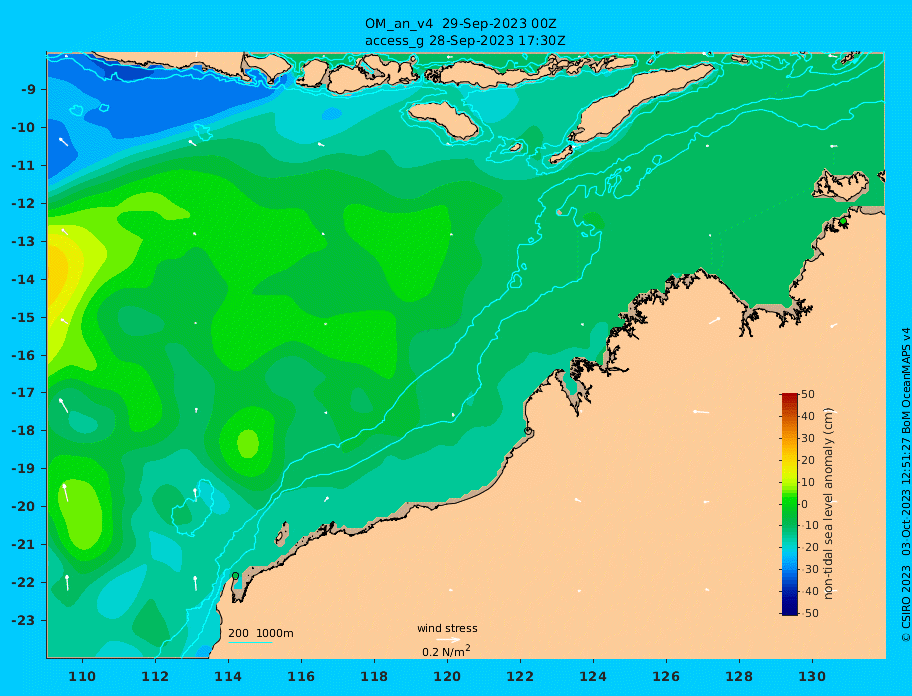Click the latitude label -18
The height and width of the screenshot is (696, 912).
tap(23, 430)
